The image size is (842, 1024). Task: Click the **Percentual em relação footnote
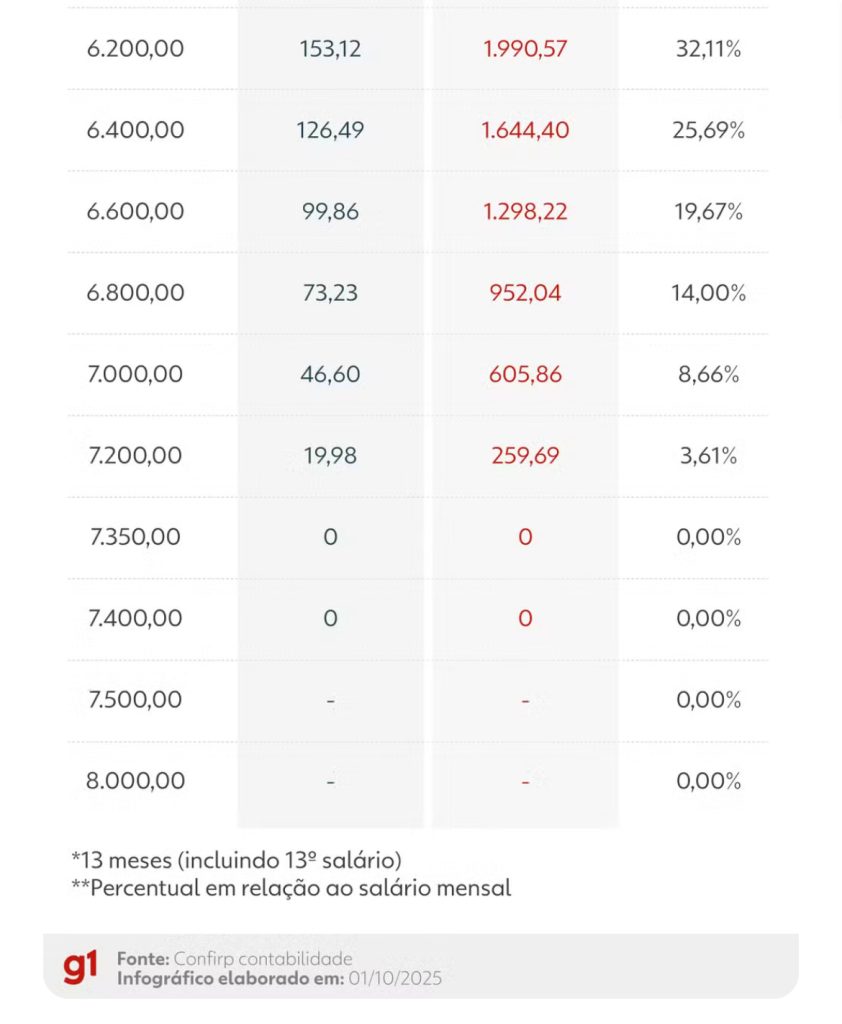click(290, 888)
